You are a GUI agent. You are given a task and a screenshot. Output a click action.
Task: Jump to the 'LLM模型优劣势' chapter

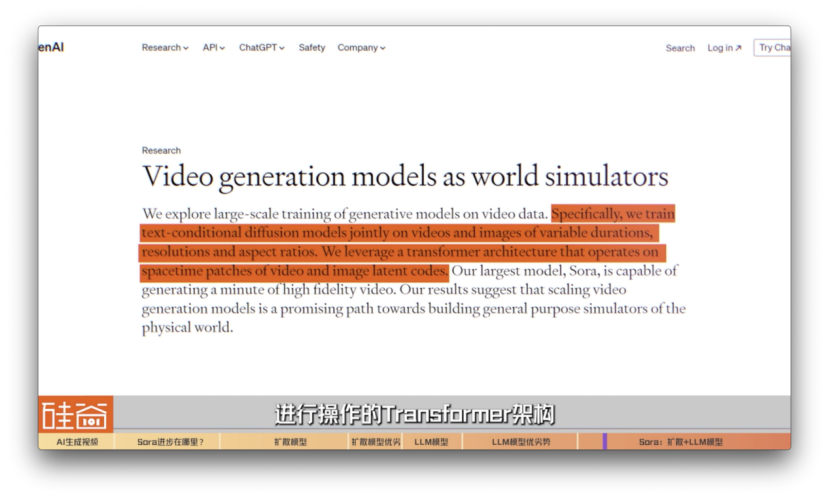(x=520, y=442)
